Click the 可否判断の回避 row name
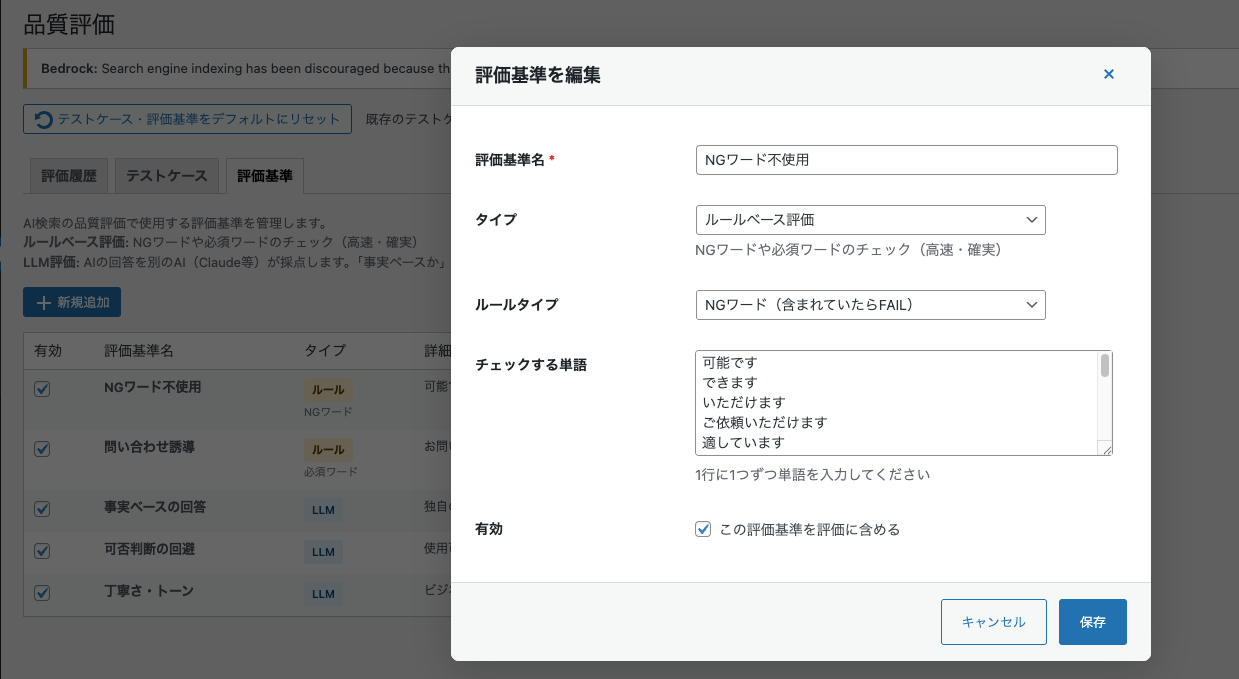This screenshot has width=1239, height=679. point(149,549)
